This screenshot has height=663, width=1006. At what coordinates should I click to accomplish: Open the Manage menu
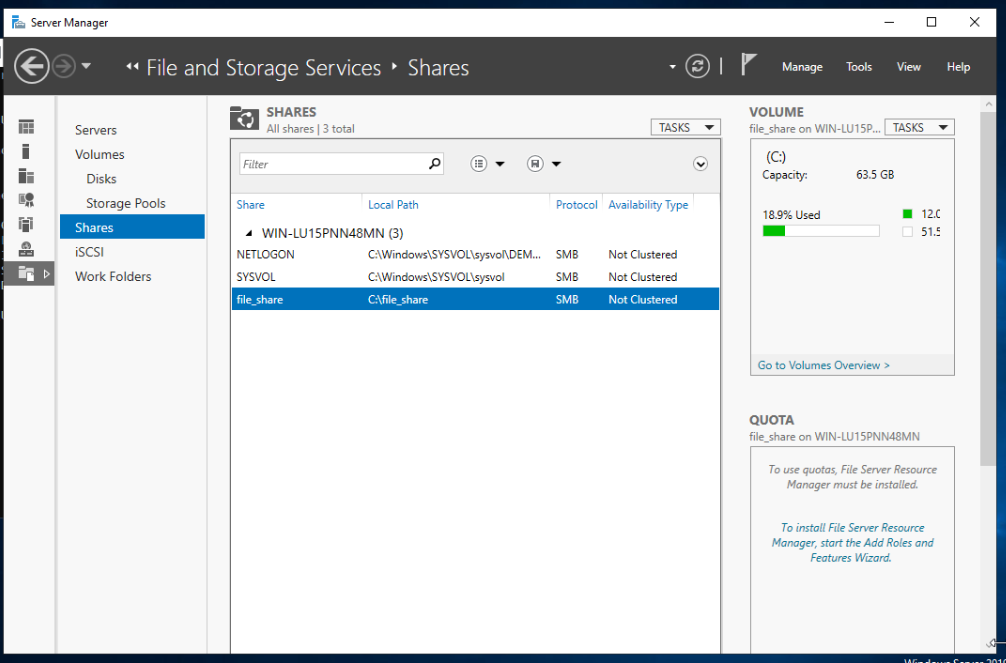click(x=801, y=67)
